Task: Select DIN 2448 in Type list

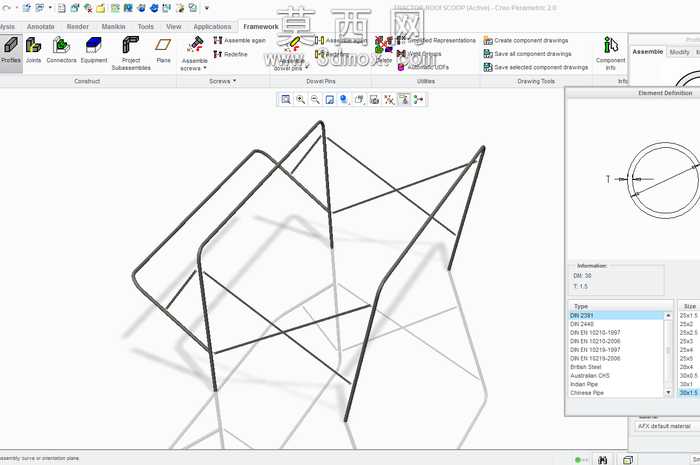Action: click(616, 324)
